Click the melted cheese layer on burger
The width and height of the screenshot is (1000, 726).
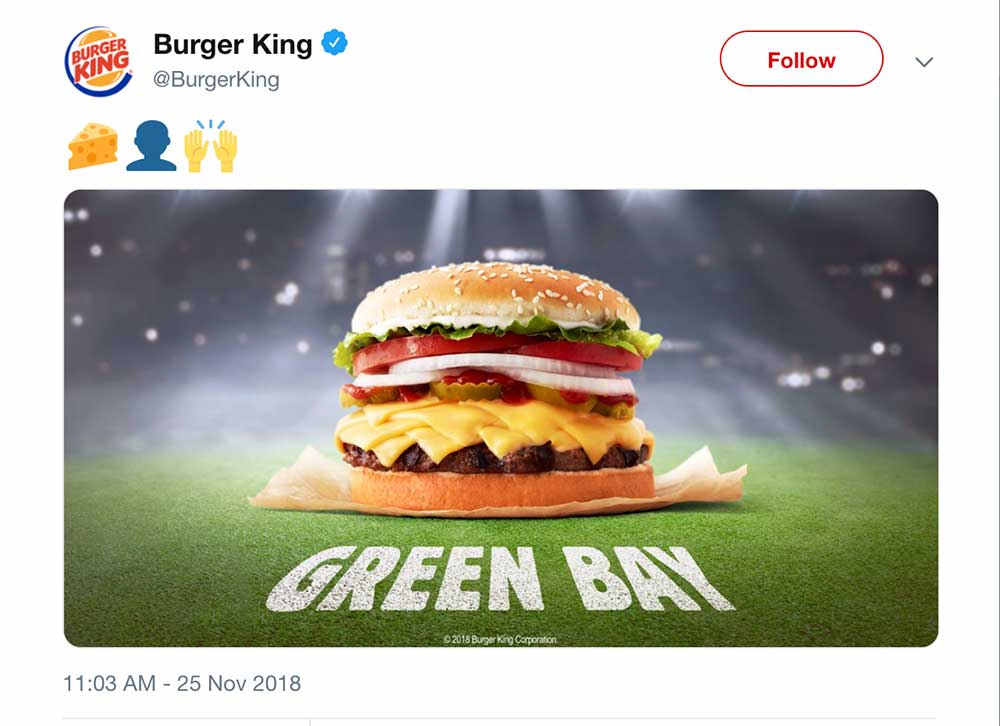click(494, 433)
